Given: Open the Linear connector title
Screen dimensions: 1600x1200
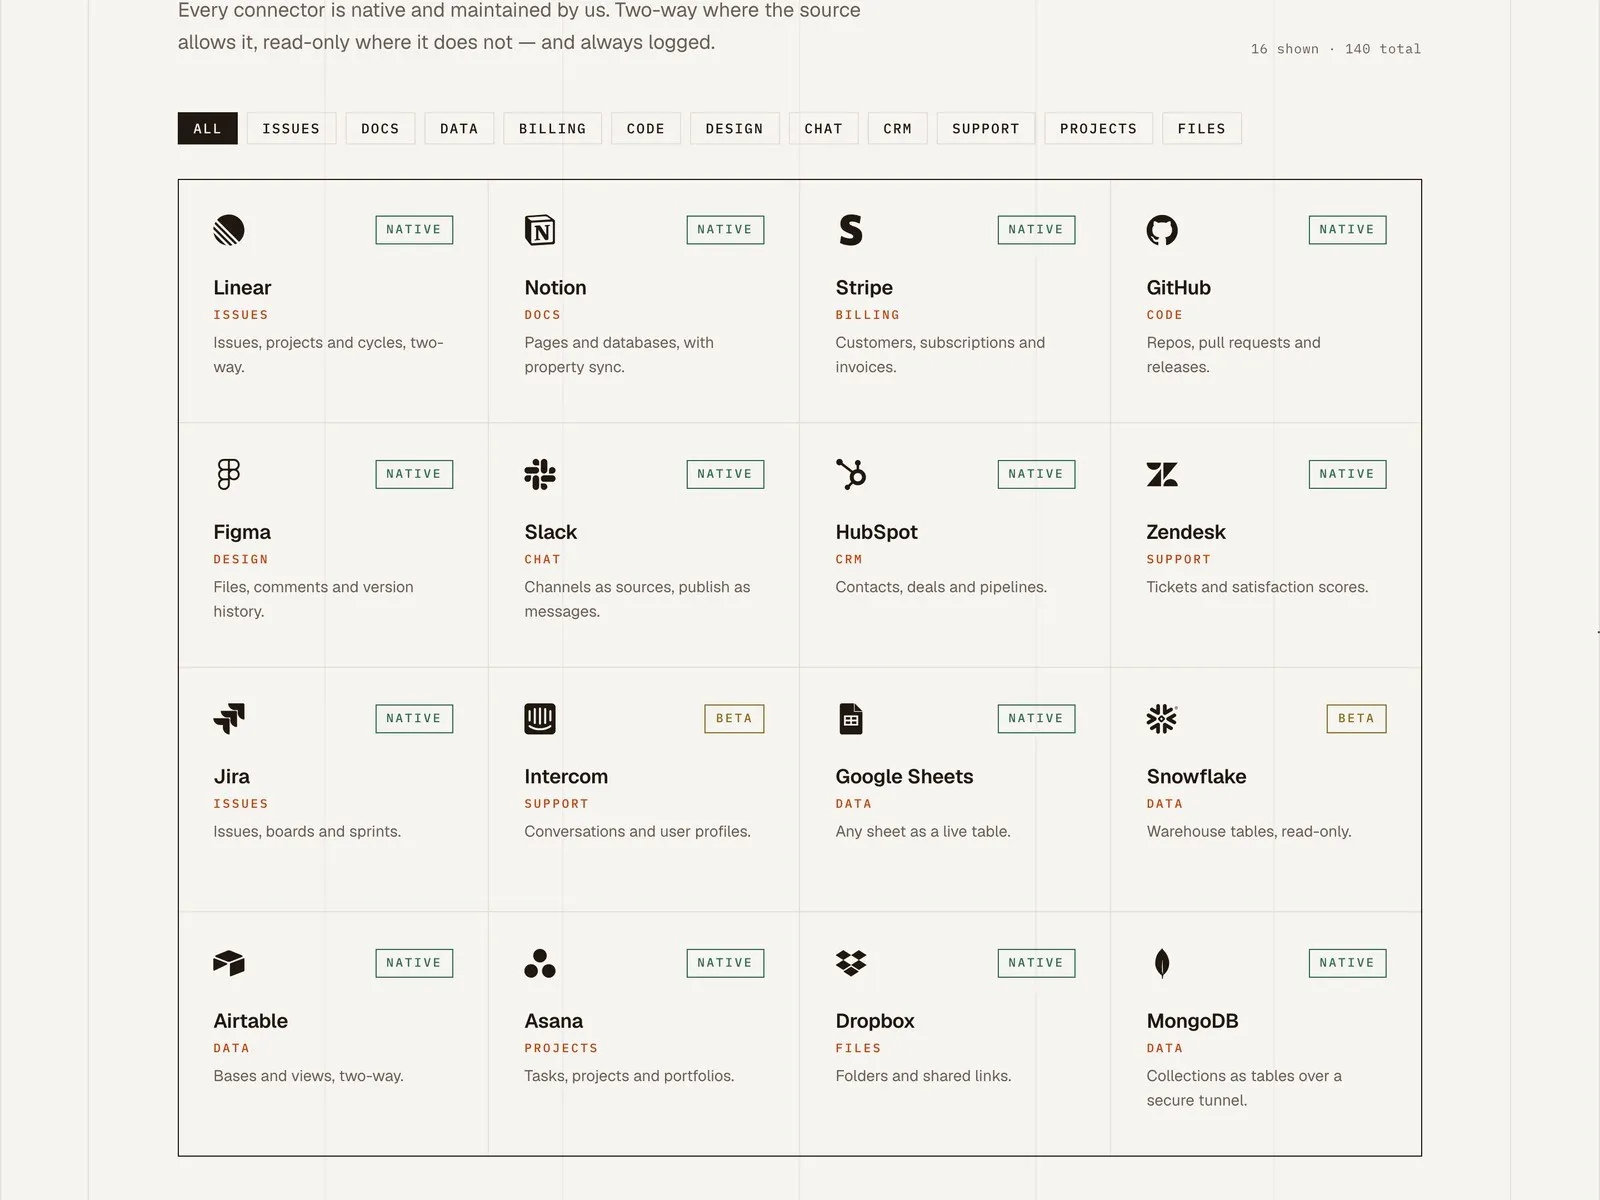Looking at the screenshot, I should coord(242,288).
